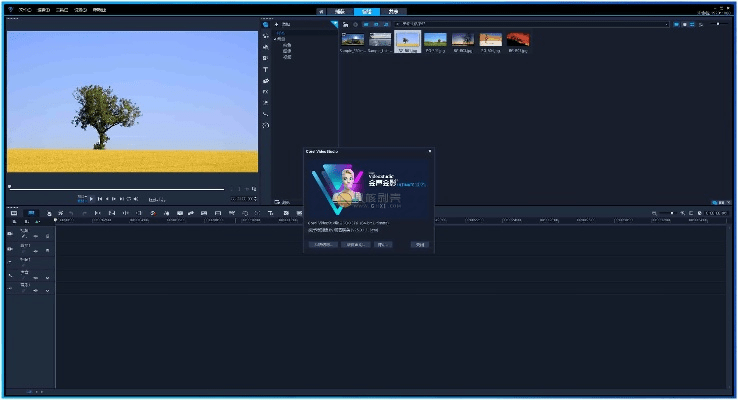Select the Transitions library category icon

tap(266, 58)
